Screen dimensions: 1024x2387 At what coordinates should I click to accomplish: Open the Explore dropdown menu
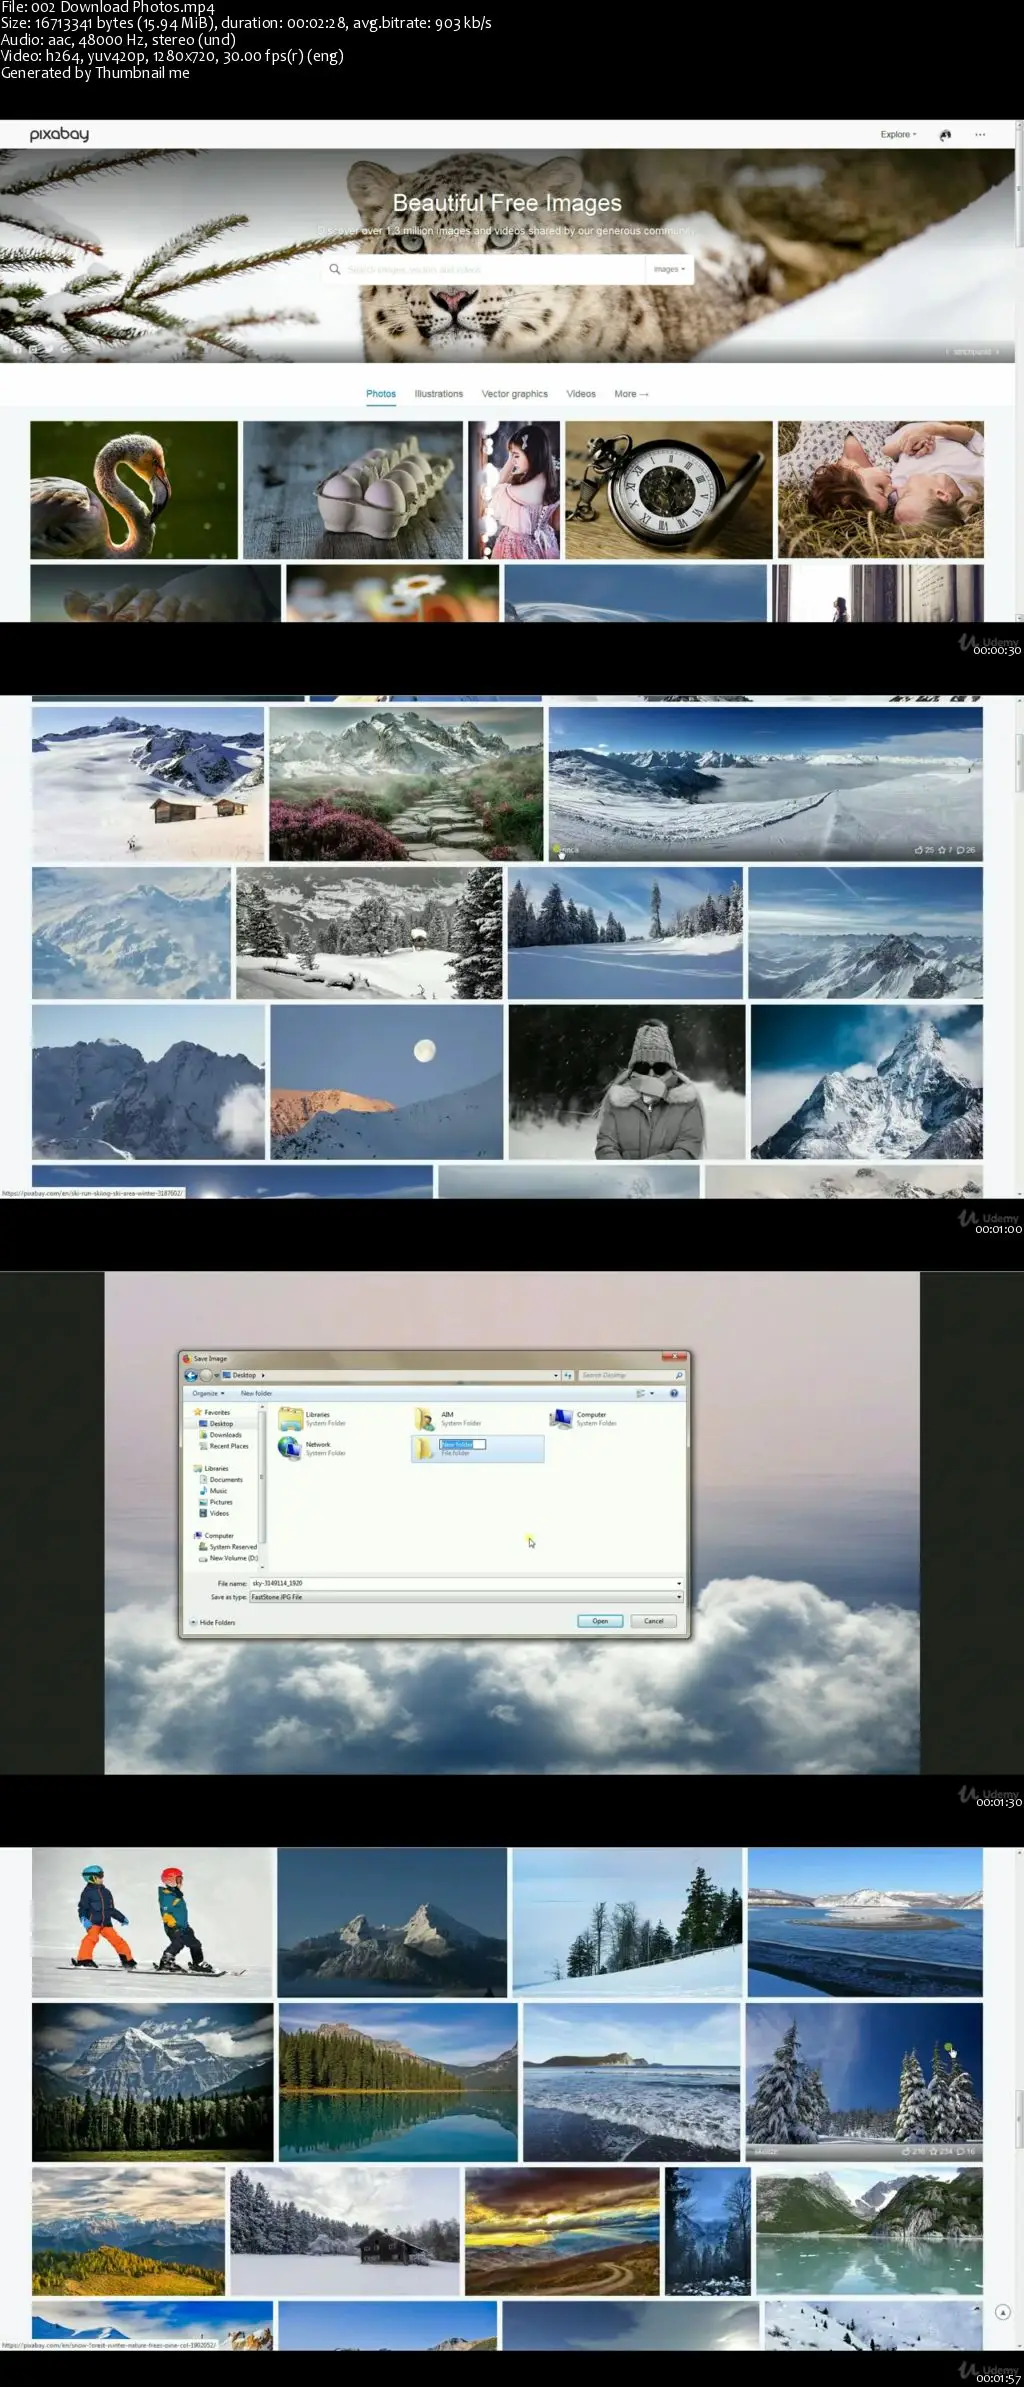[x=898, y=134]
